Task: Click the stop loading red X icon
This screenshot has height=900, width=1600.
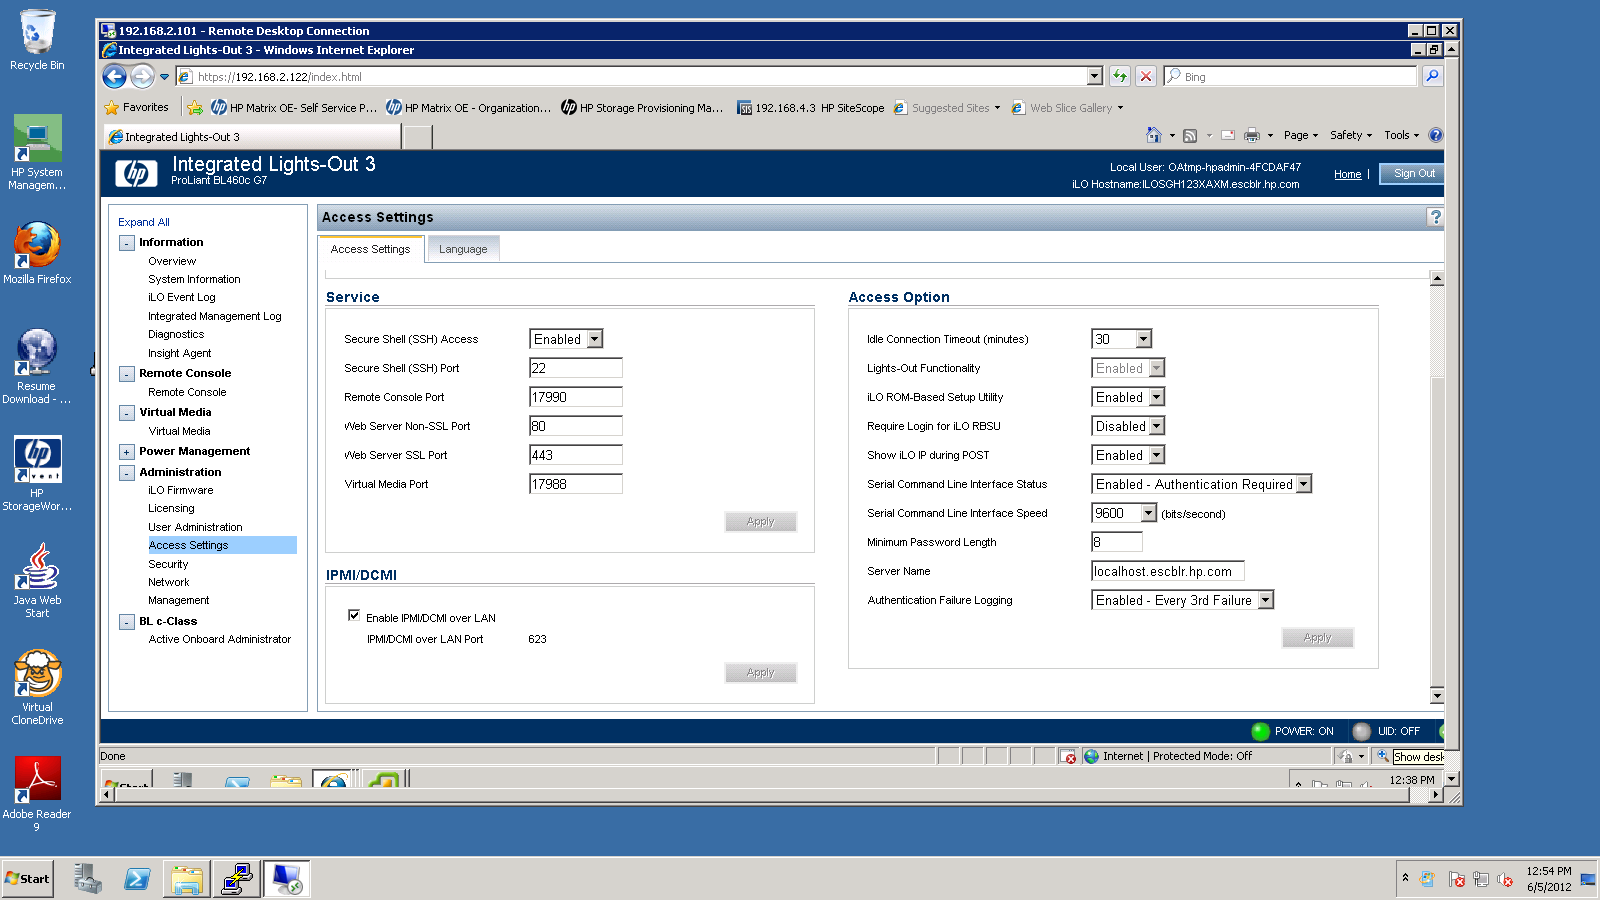Action: click(x=1146, y=77)
